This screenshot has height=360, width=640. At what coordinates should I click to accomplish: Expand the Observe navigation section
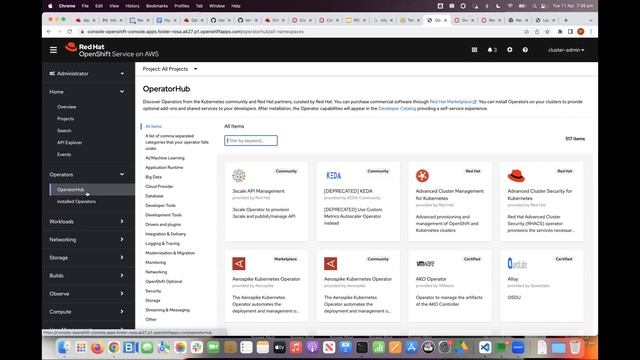tap(87, 293)
